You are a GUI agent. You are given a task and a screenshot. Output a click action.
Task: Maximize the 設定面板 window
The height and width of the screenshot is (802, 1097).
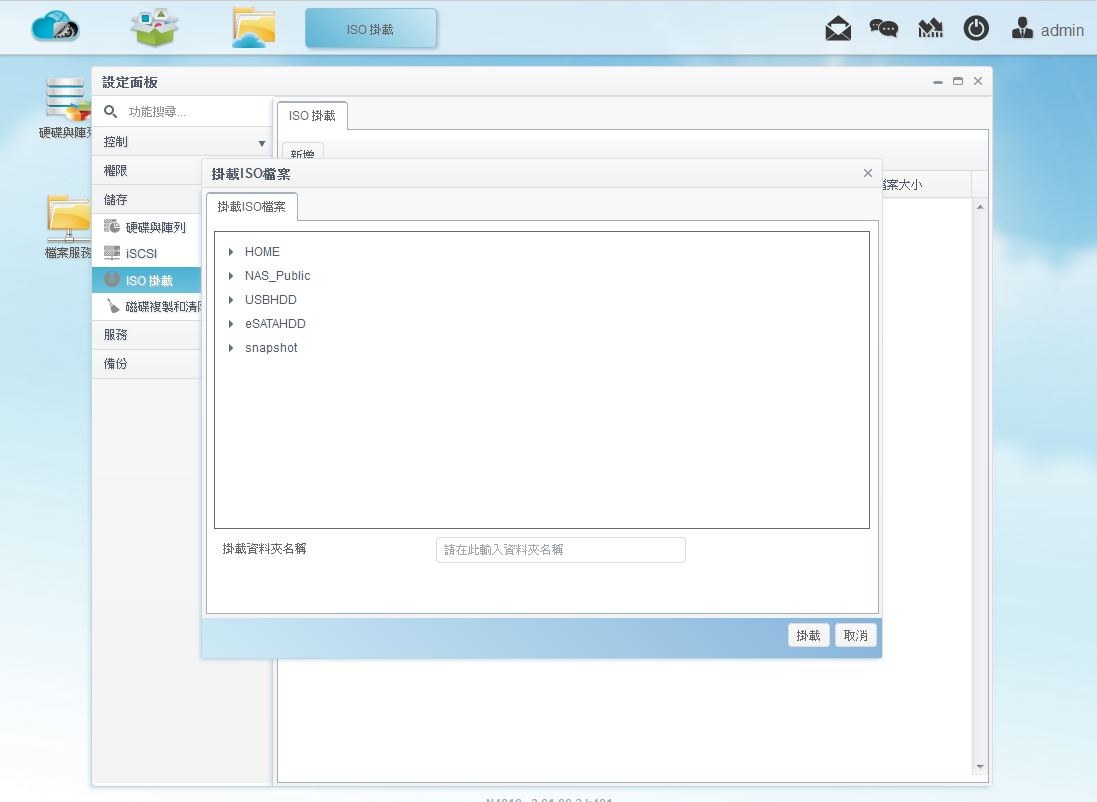tap(958, 81)
